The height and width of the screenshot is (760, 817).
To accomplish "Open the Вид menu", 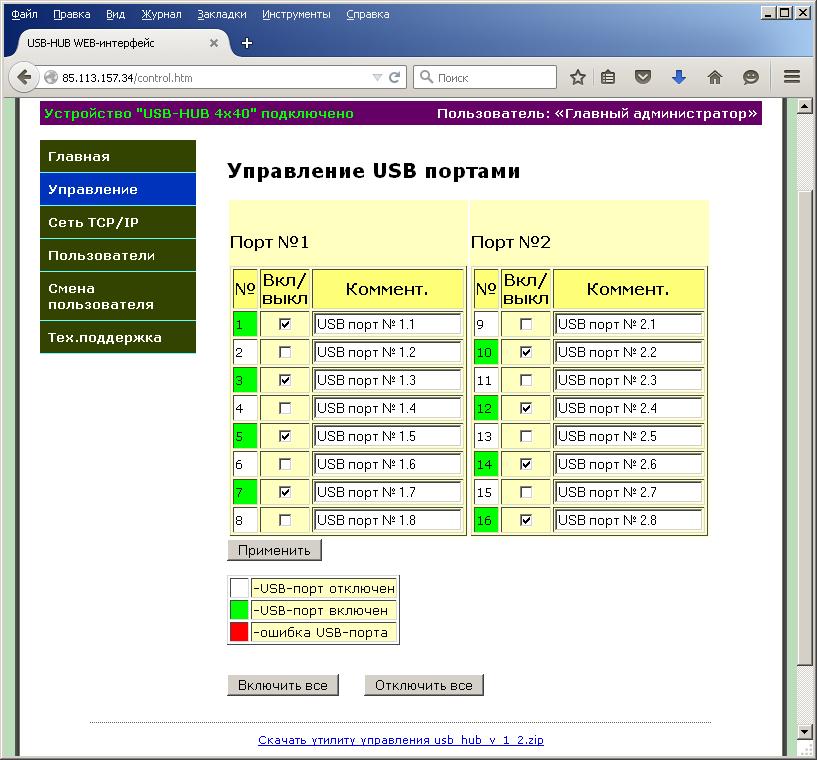I will click(116, 14).
